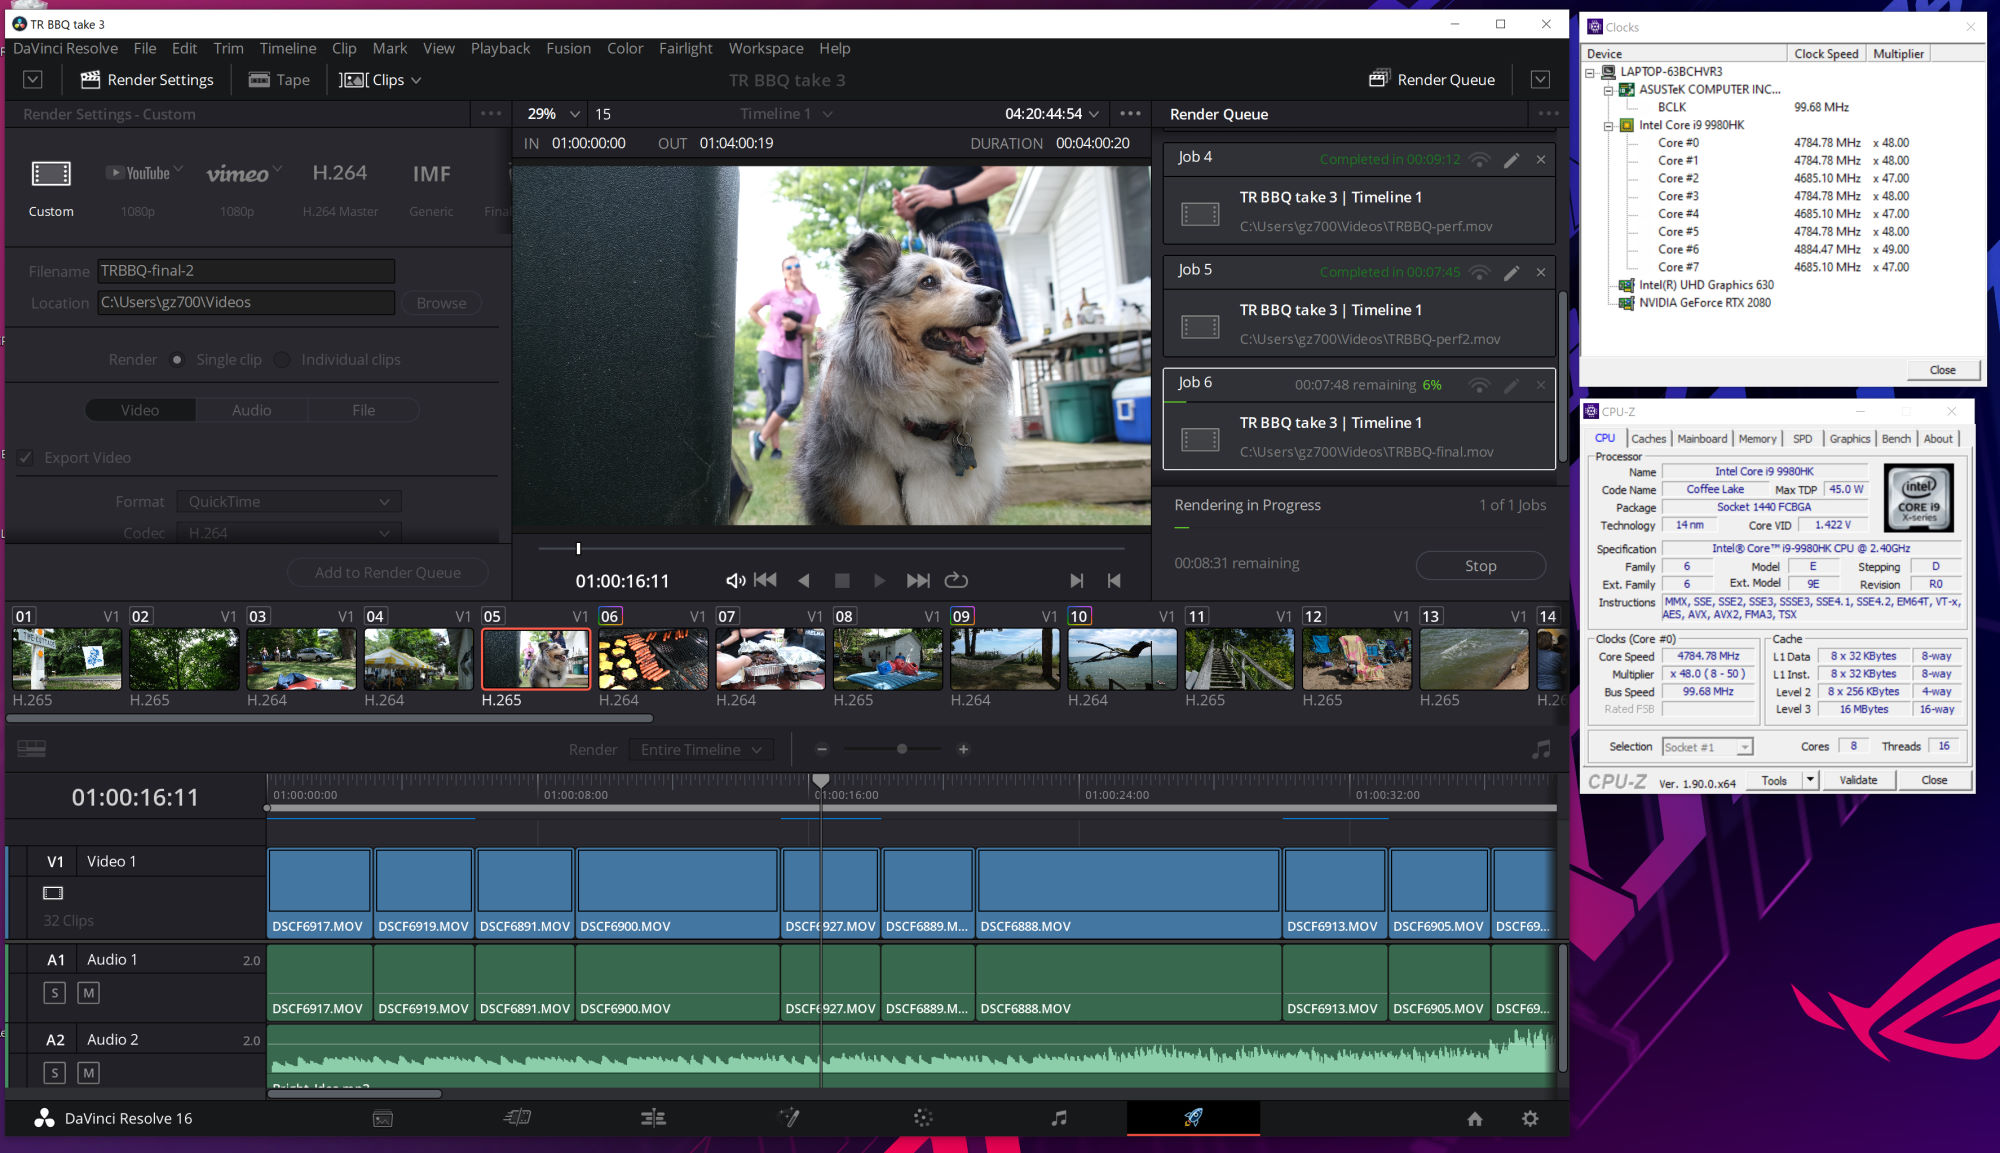The width and height of the screenshot is (2000, 1153).
Task: Switch to the File settings tab
Action: (363, 410)
